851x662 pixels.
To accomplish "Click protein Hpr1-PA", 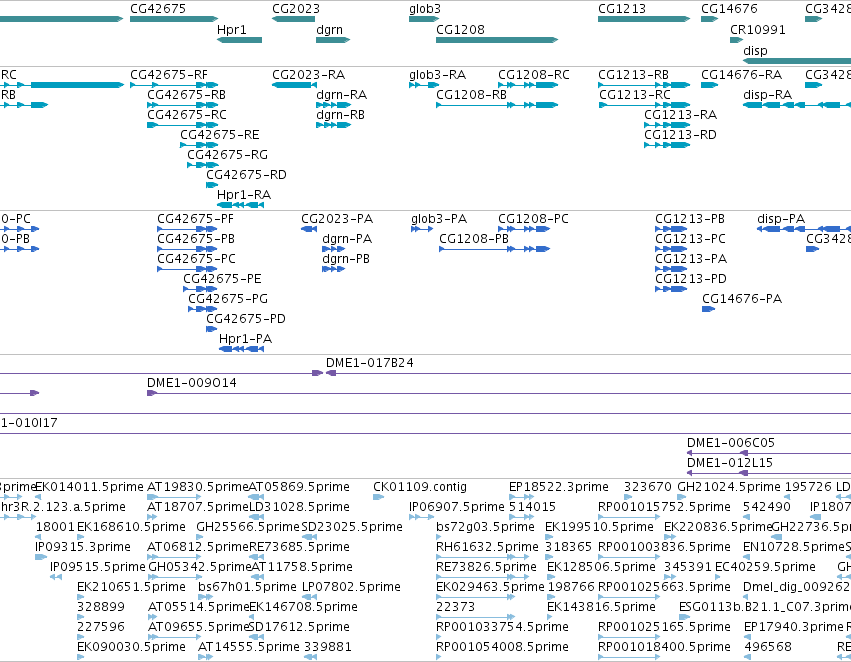I will coord(245,340).
